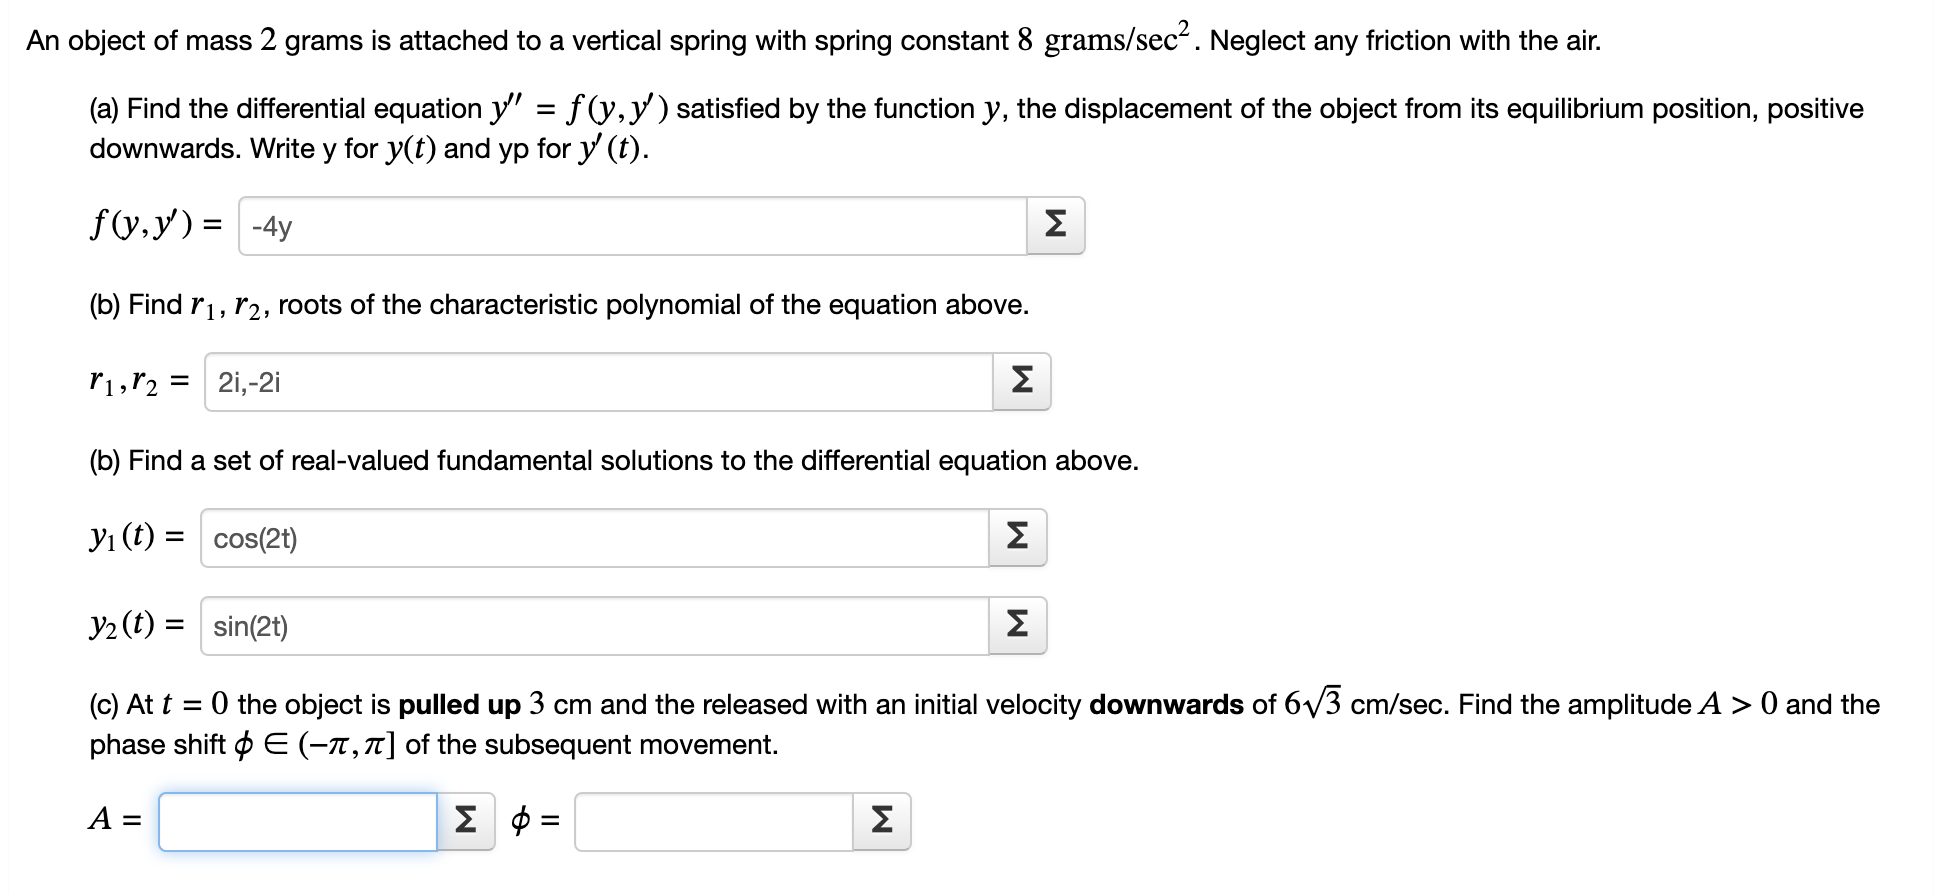Highlight the answer text -4y

(268, 225)
